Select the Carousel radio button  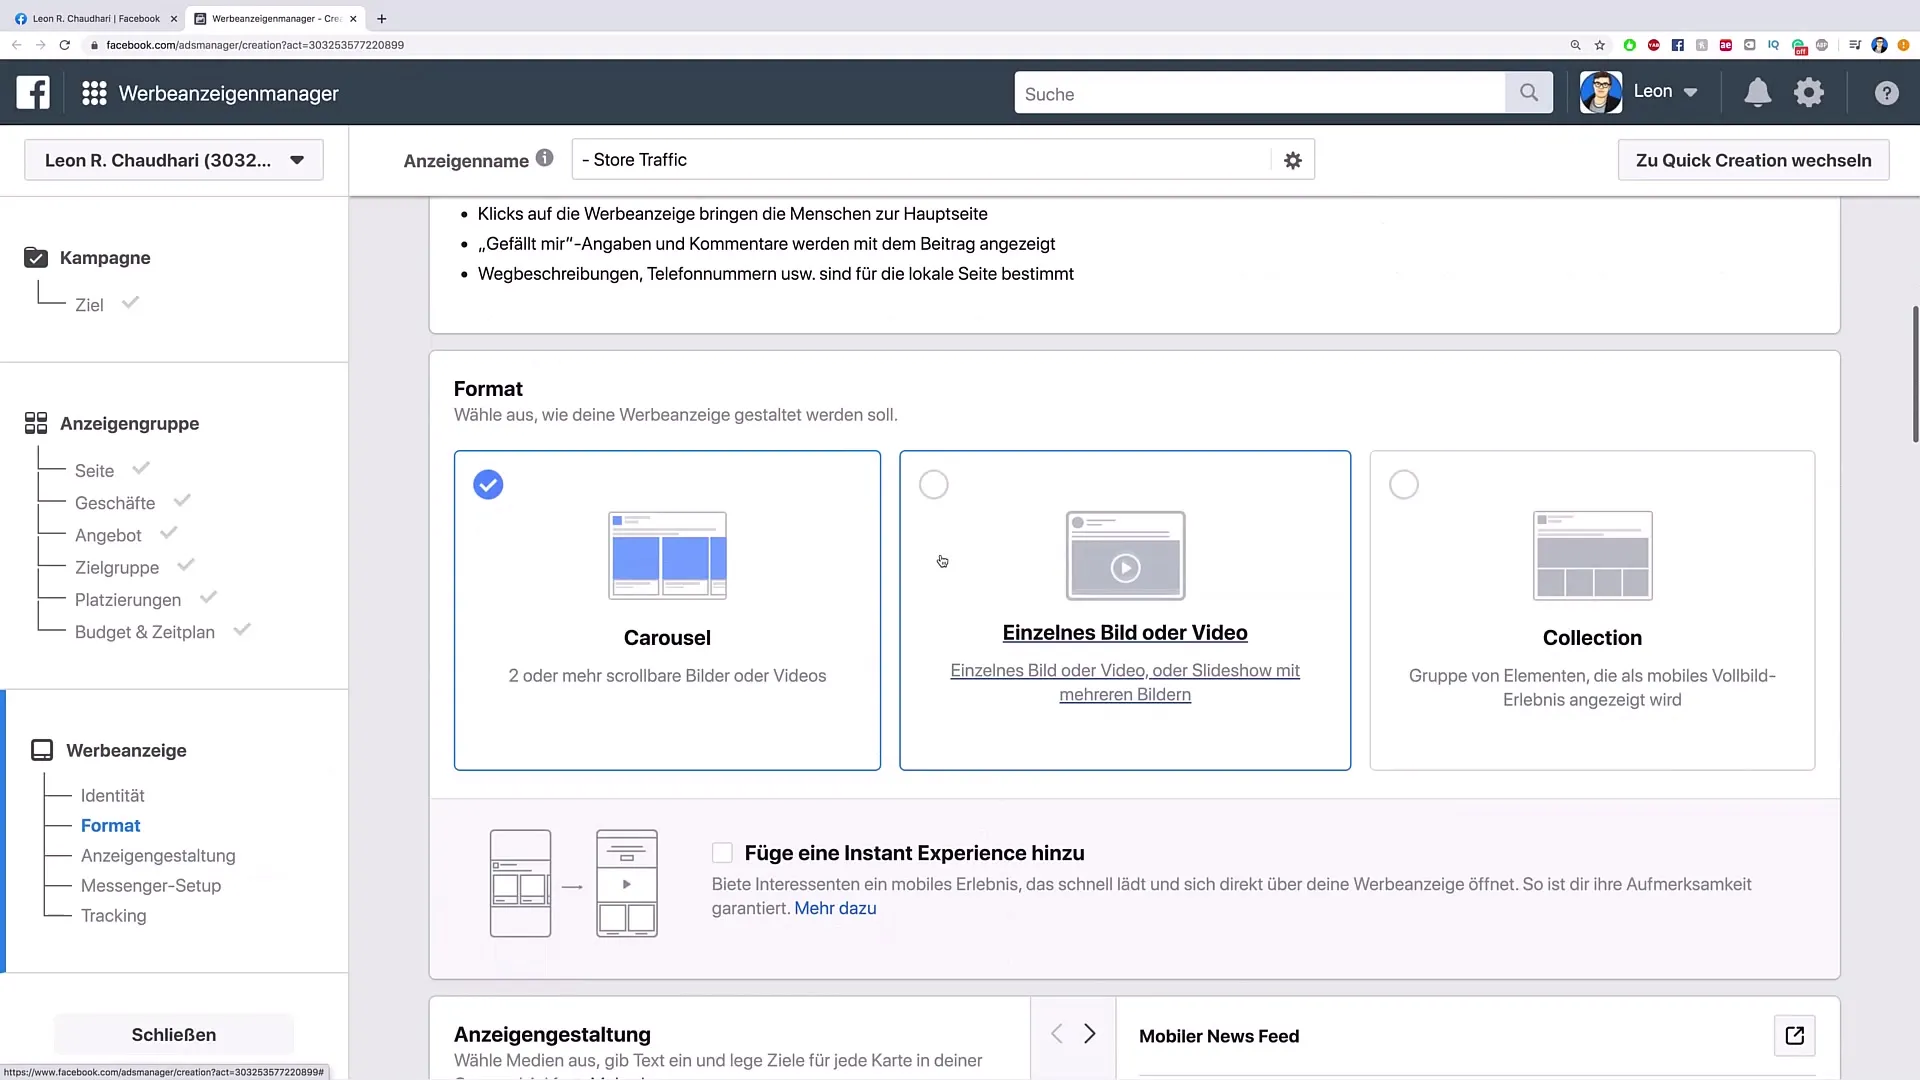(488, 484)
